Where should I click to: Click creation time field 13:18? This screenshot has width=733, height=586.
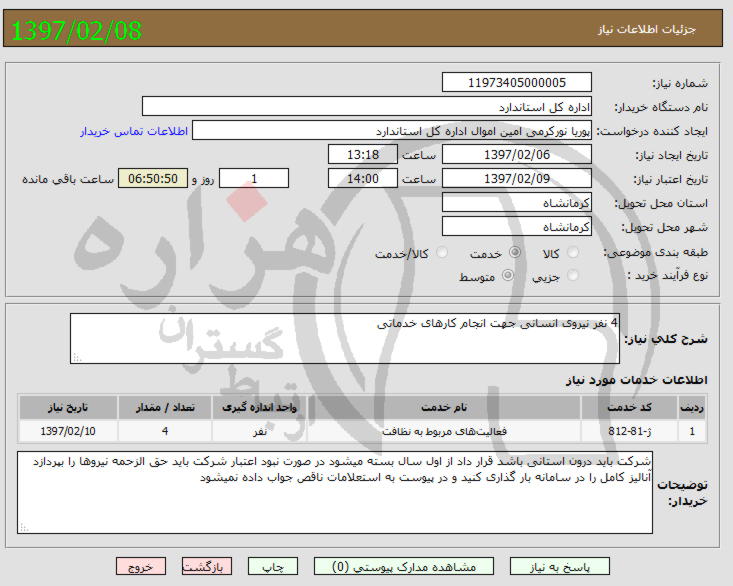click(x=363, y=154)
